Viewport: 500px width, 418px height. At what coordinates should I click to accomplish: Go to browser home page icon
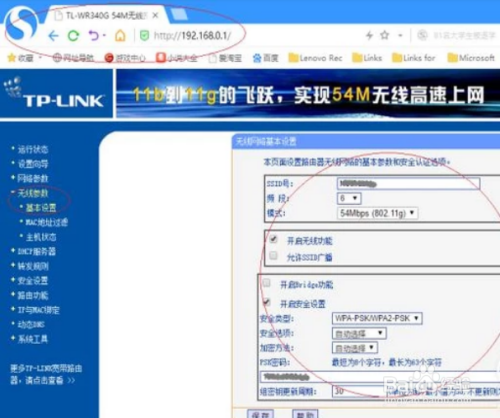pyautogui.click(x=120, y=35)
